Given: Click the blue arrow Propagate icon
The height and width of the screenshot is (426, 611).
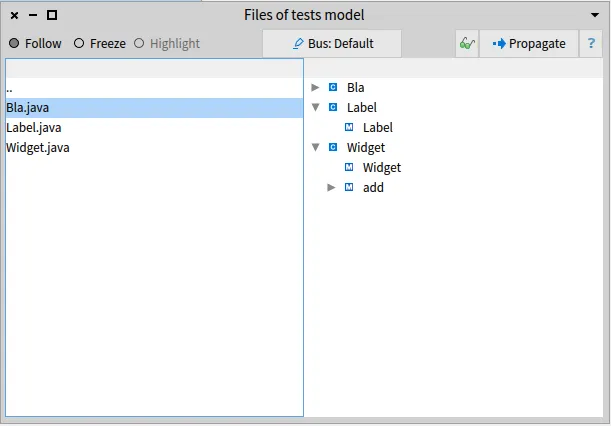Looking at the screenshot, I should [499, 43].
